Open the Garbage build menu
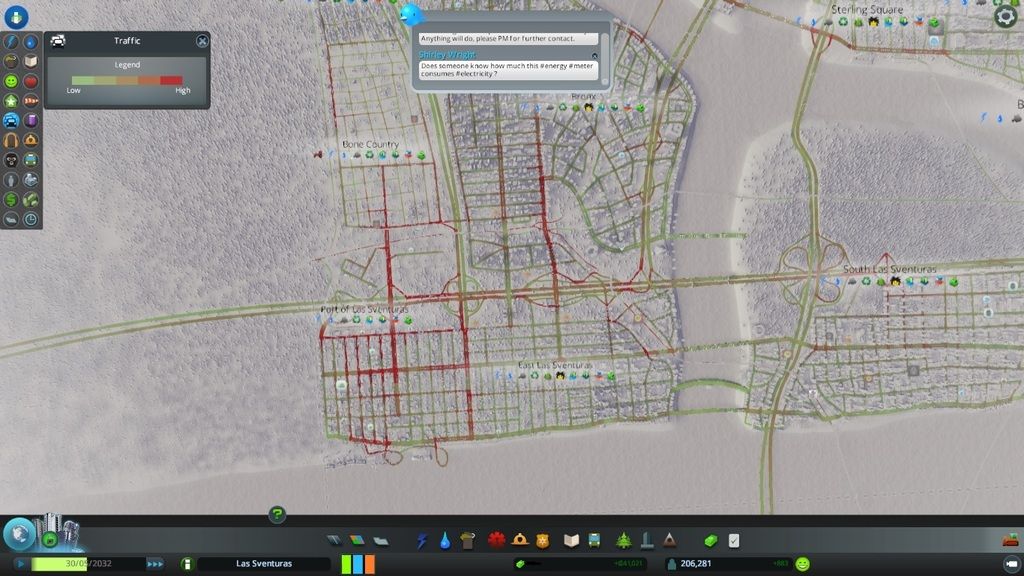 tap(468, 541)
